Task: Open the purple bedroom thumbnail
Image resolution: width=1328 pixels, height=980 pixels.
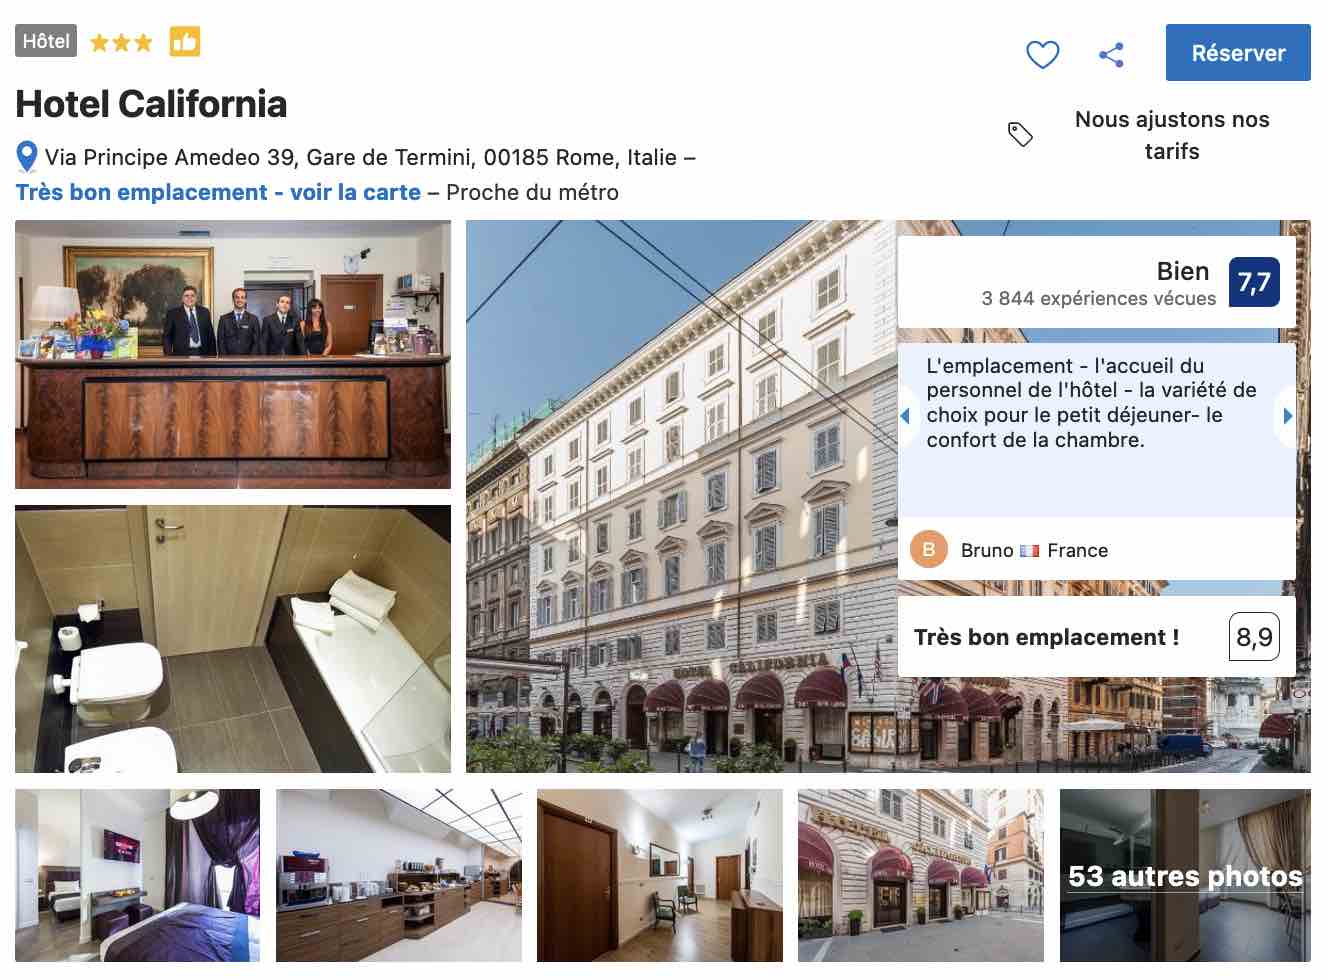Action: click(137, 876)
